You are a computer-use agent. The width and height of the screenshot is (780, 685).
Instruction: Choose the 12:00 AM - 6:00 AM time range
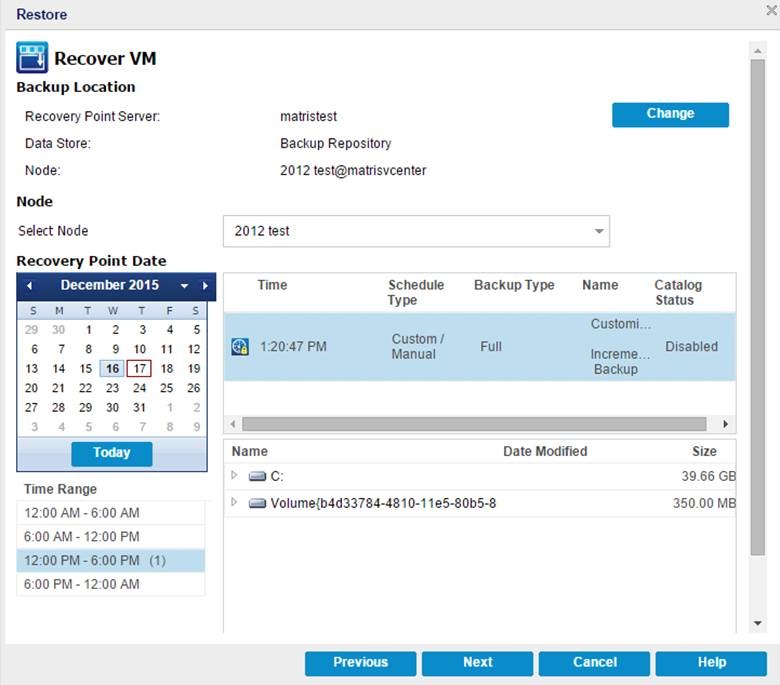tap(111, 513)
